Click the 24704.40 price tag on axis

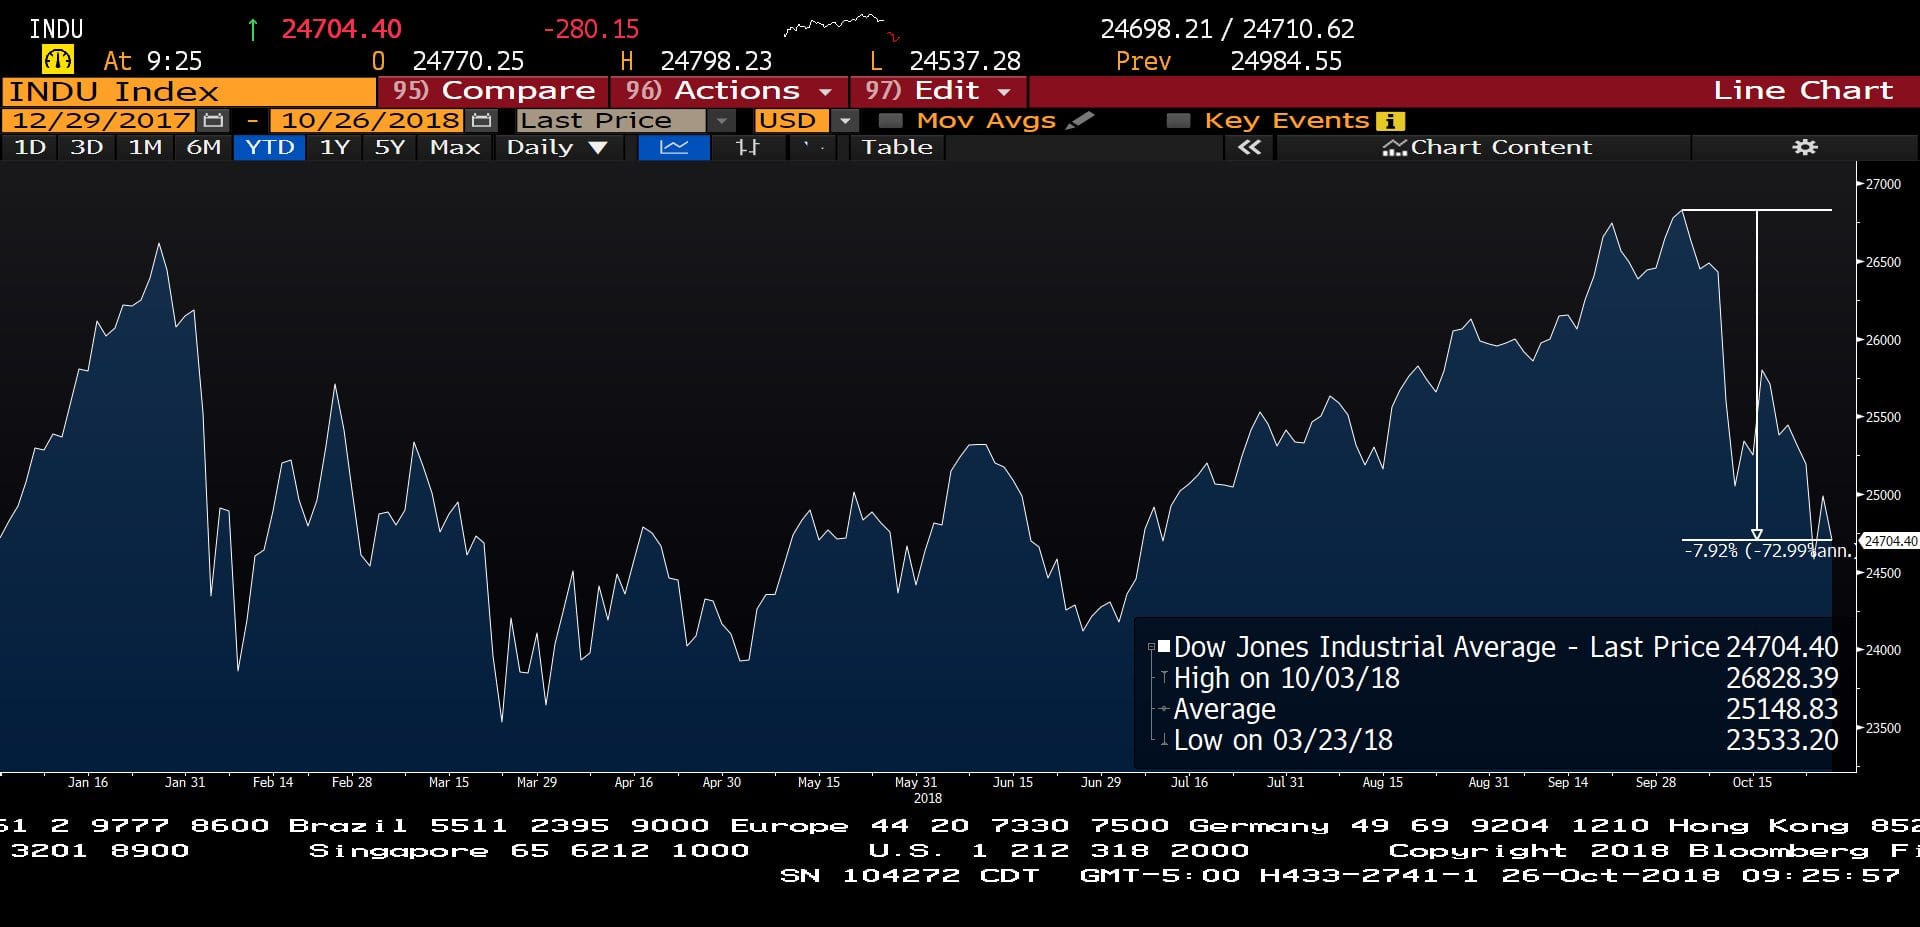click(x=1889, y=541)
